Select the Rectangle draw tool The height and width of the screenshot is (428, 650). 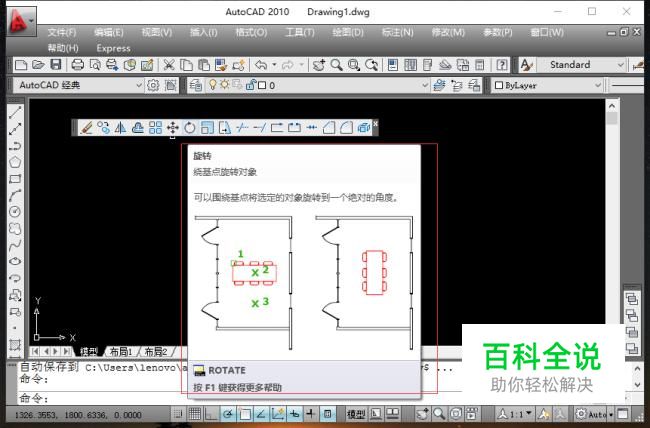click(15, 179)
